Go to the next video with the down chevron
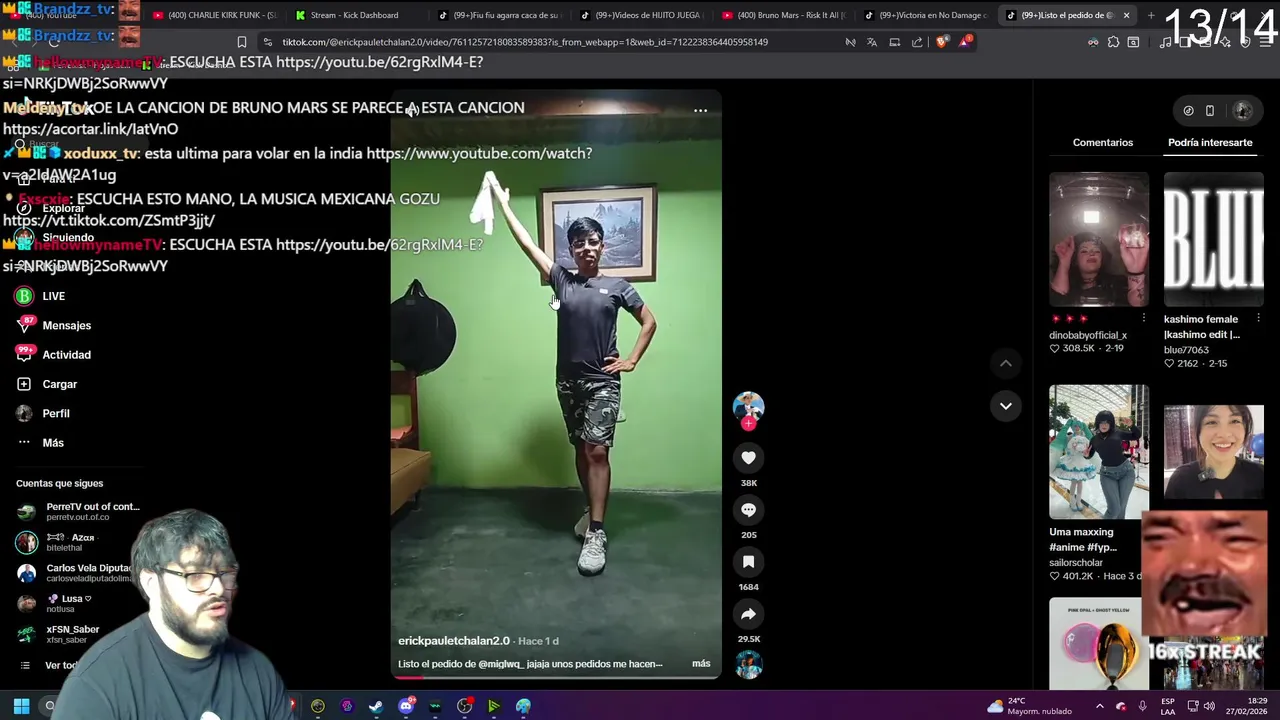Screen dimensions: 1280x720 pyautogui.click(x=1005, y=406)
